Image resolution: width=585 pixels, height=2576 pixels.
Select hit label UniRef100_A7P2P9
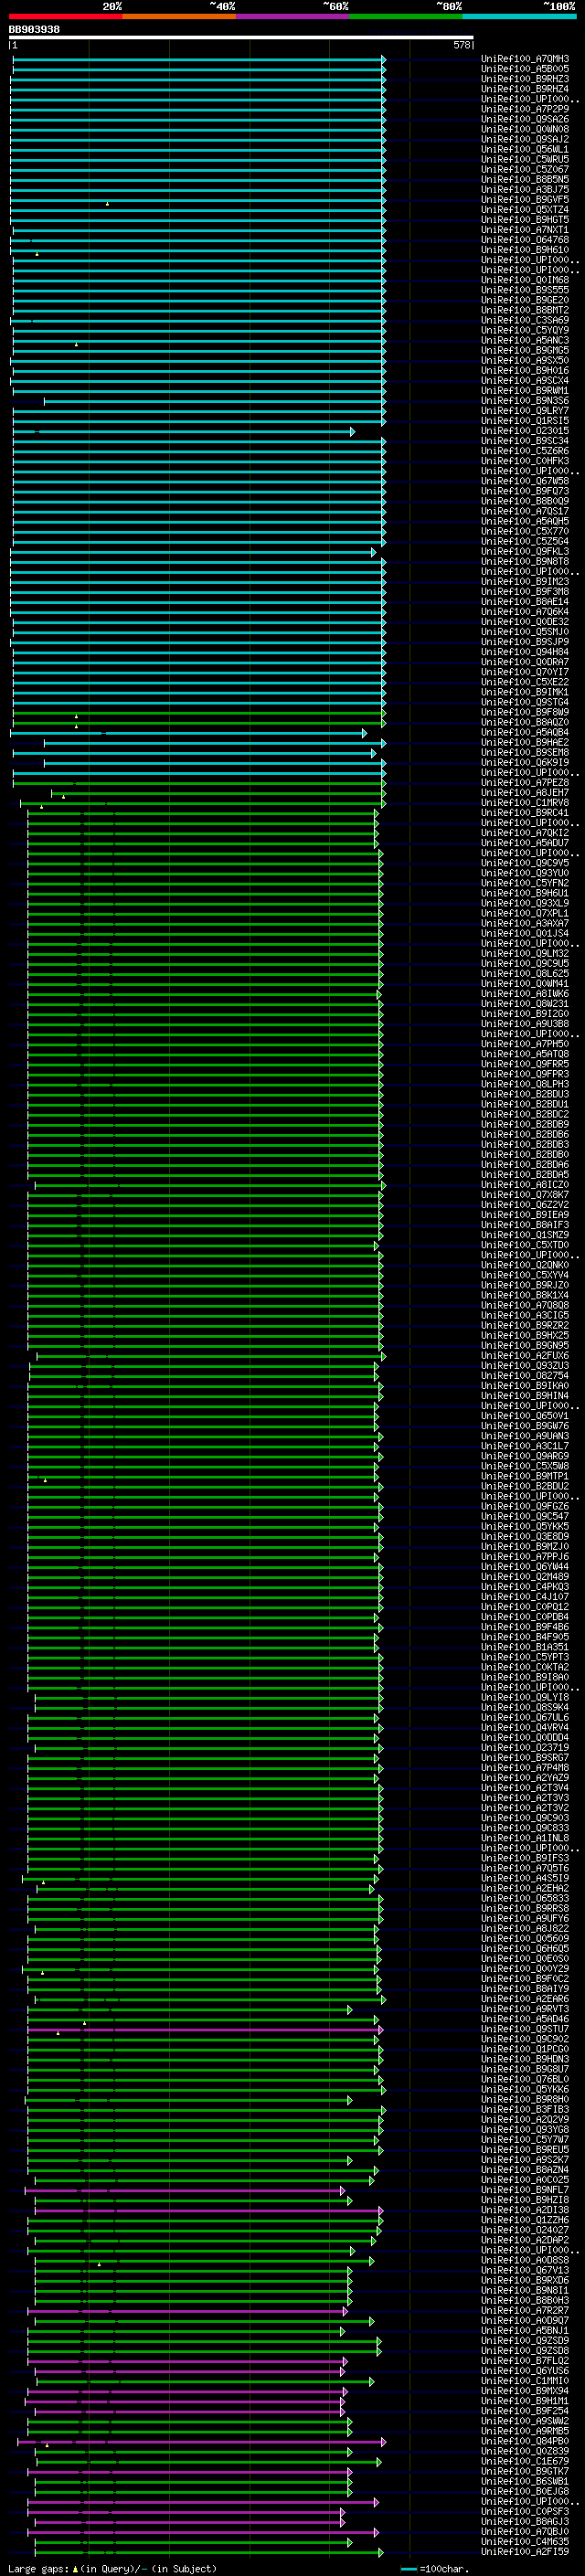[525, 109]
